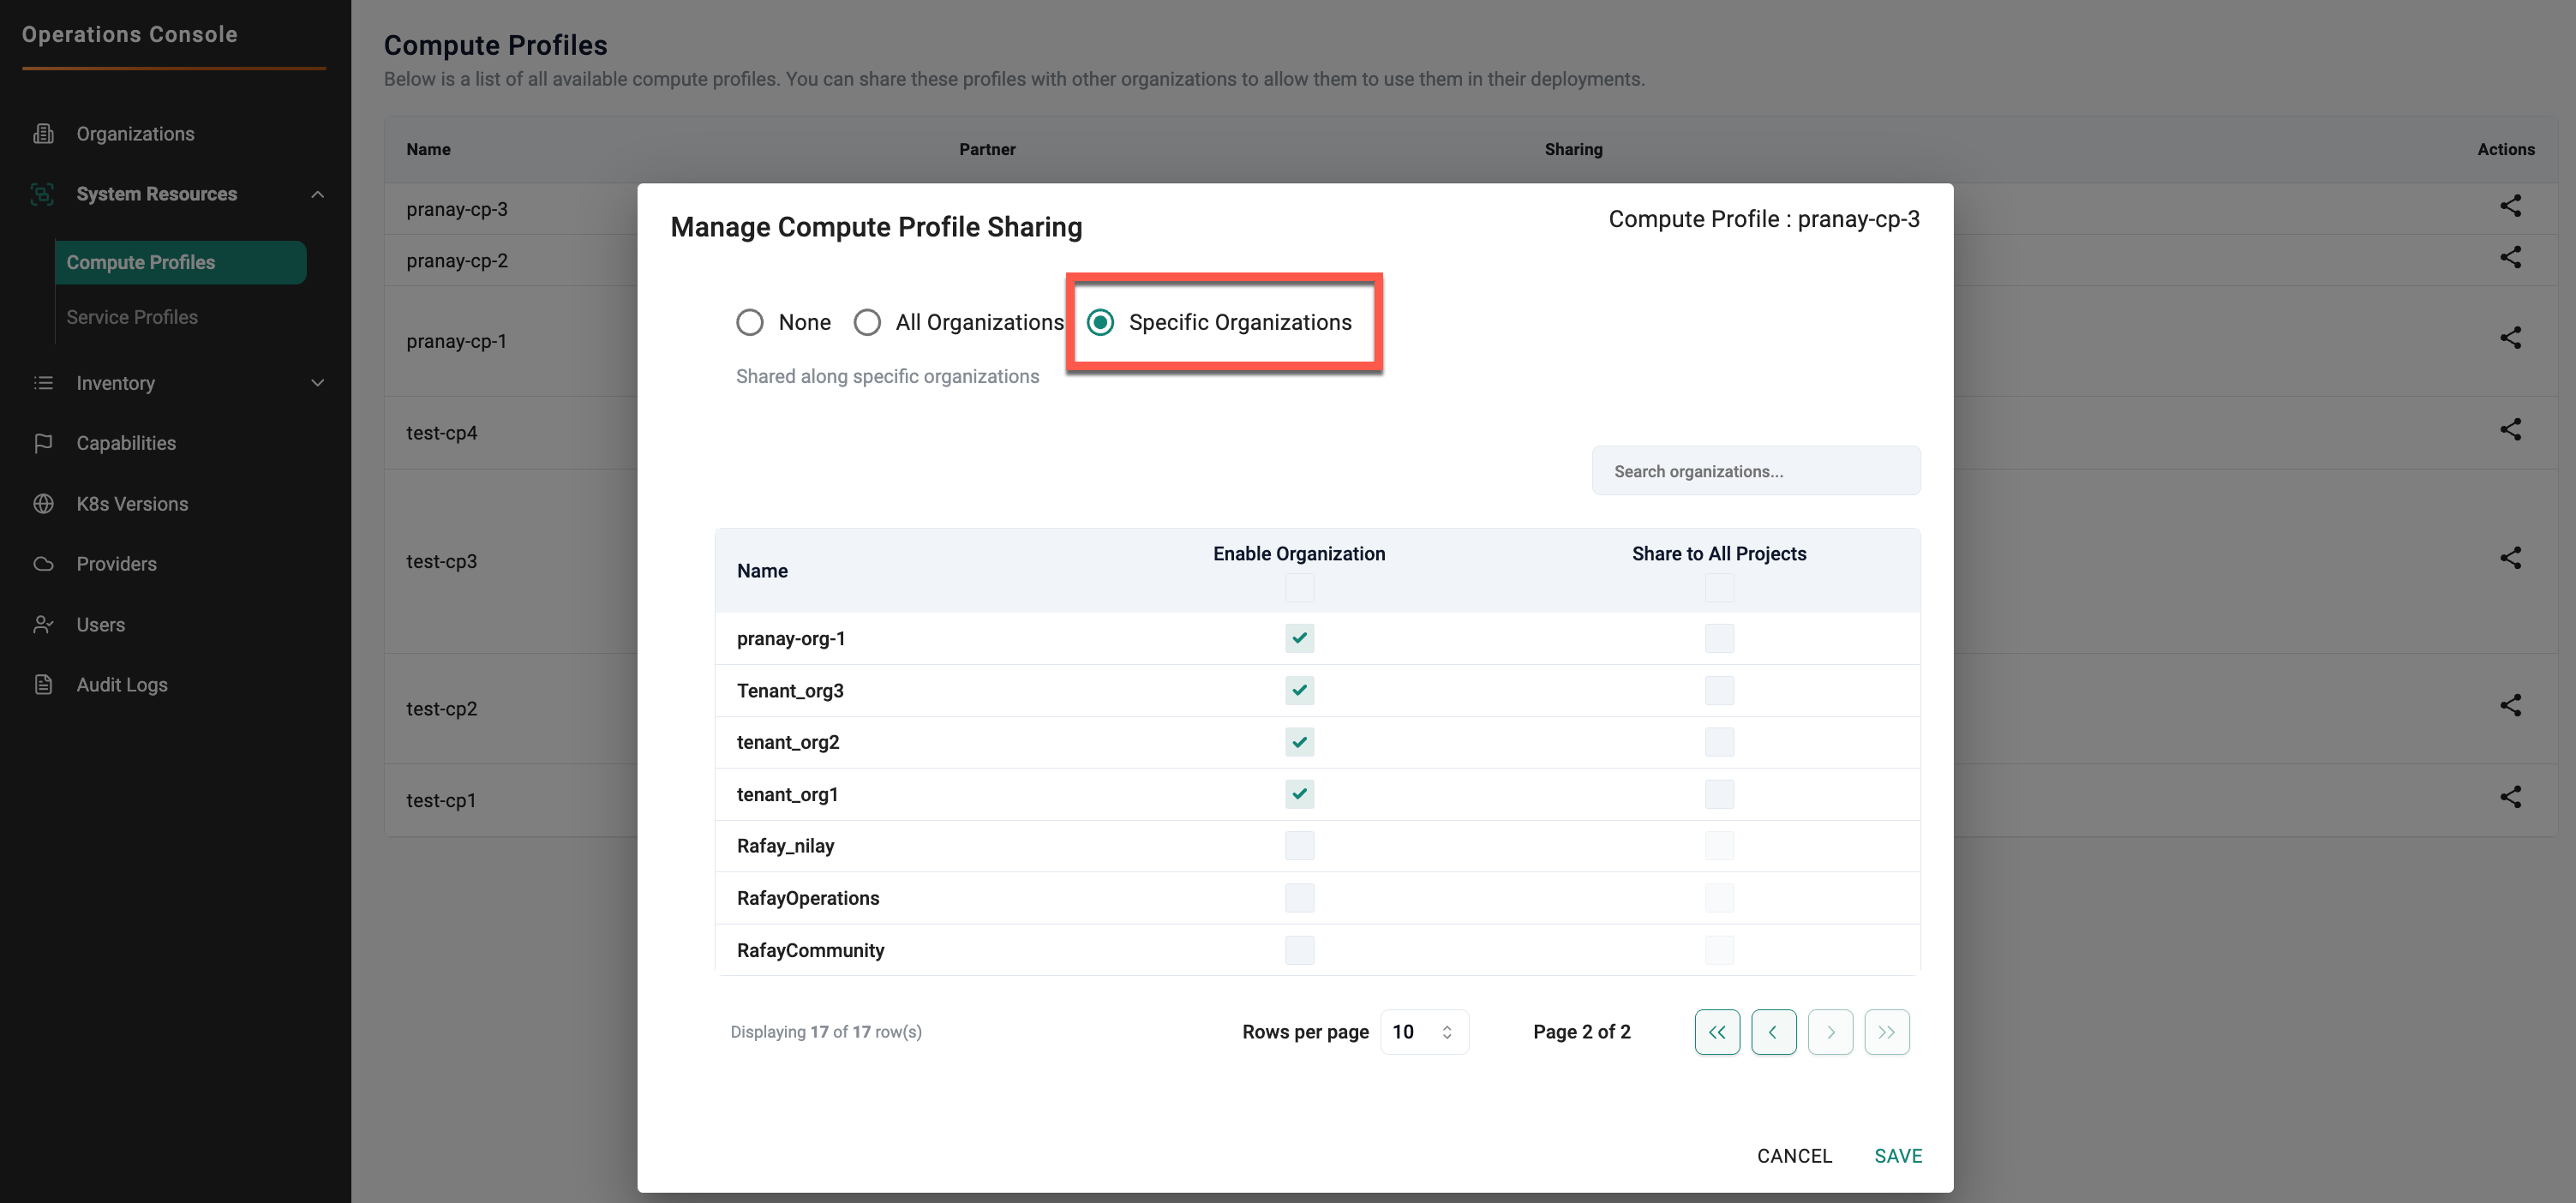Click the share icon for test-cp1

coord(2510,796)
